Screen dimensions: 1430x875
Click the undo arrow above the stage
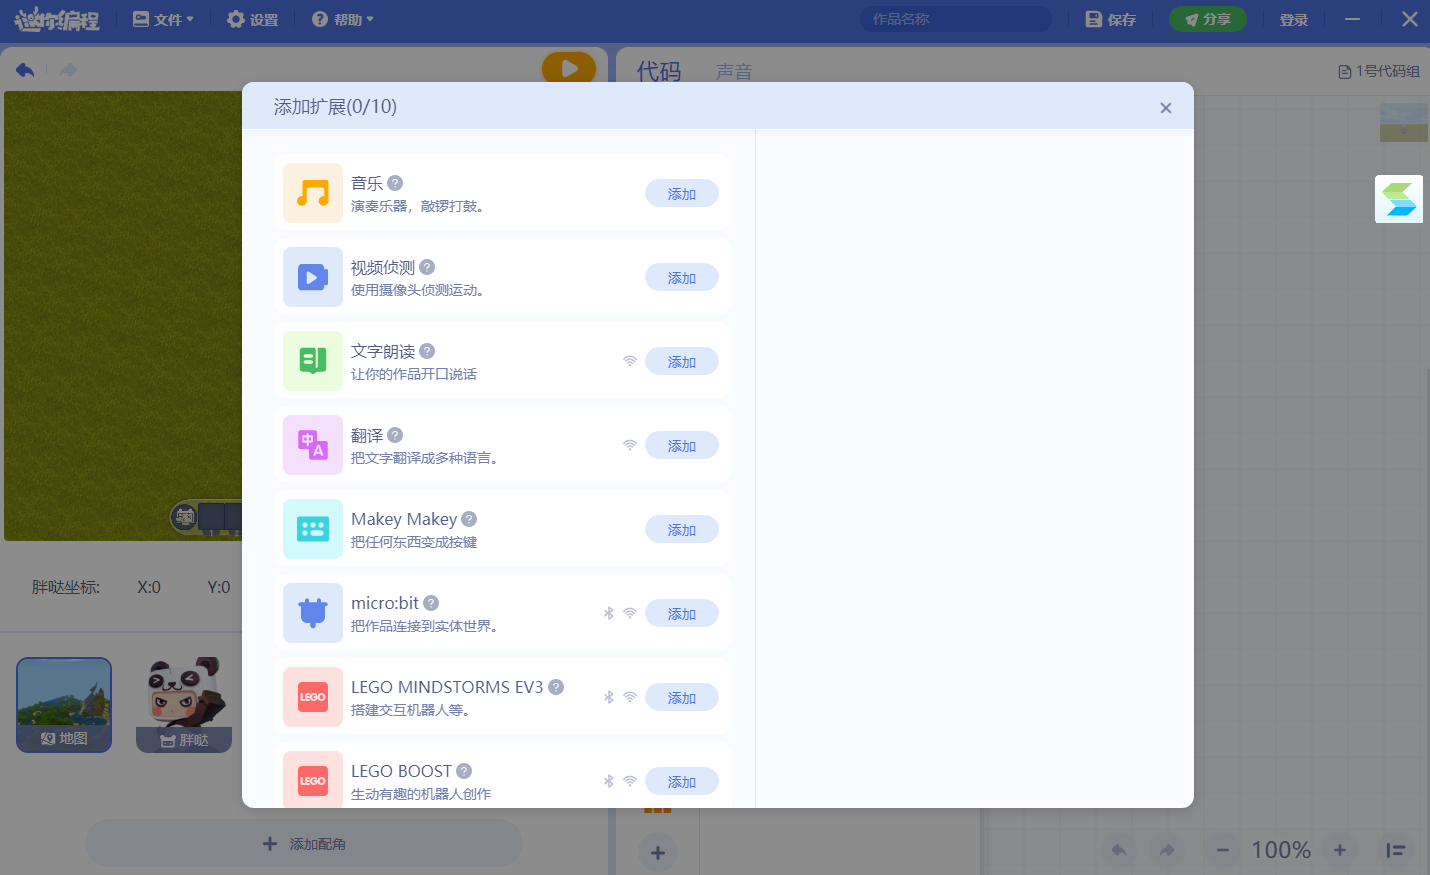25,70
